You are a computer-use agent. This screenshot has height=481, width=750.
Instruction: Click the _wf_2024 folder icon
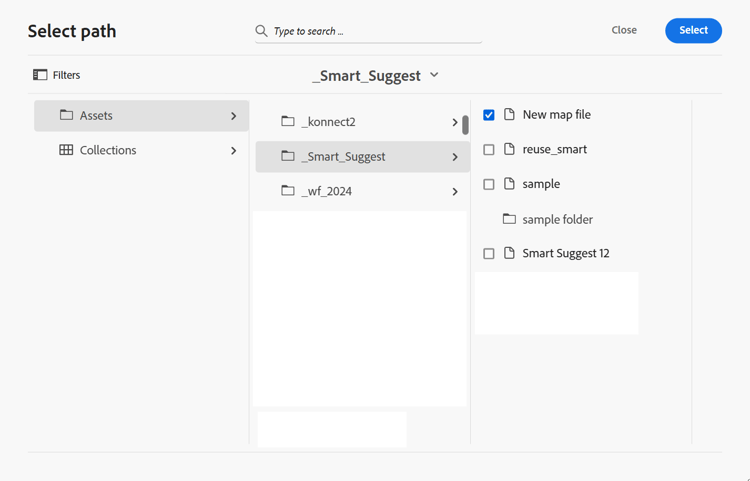coord(288,191)
